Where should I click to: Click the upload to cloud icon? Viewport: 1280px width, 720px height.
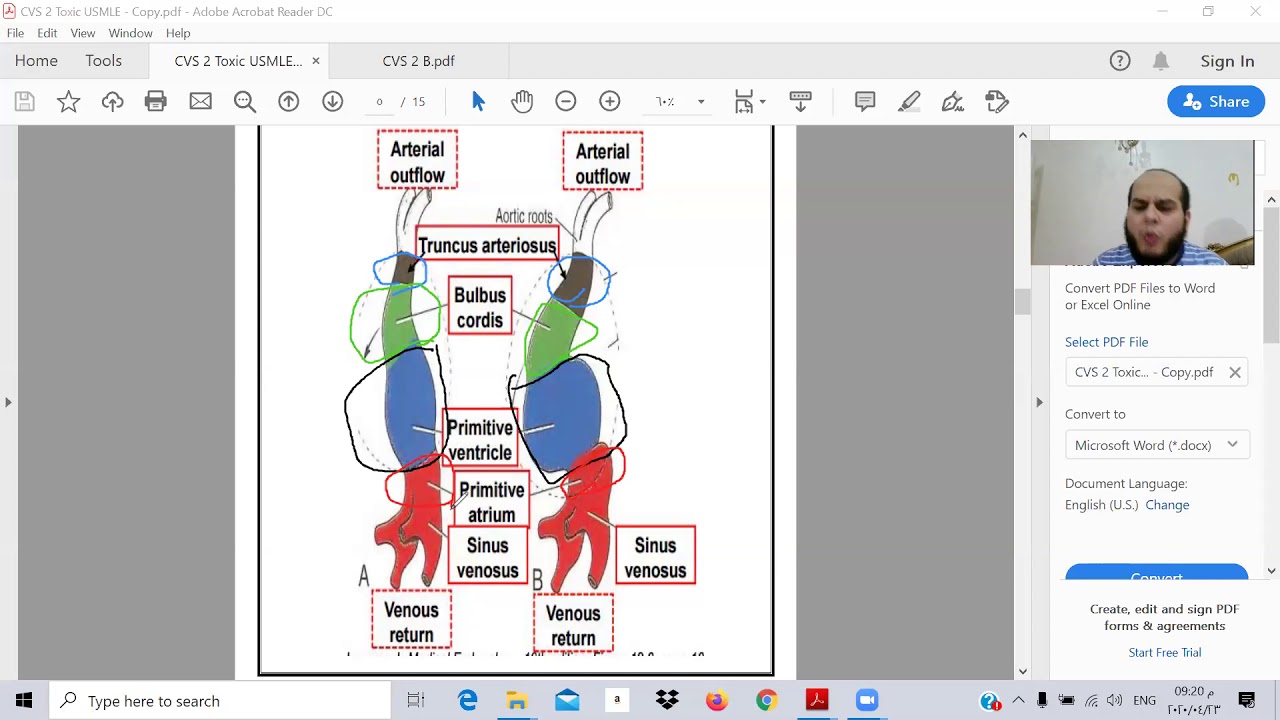(x=112, y=101)
